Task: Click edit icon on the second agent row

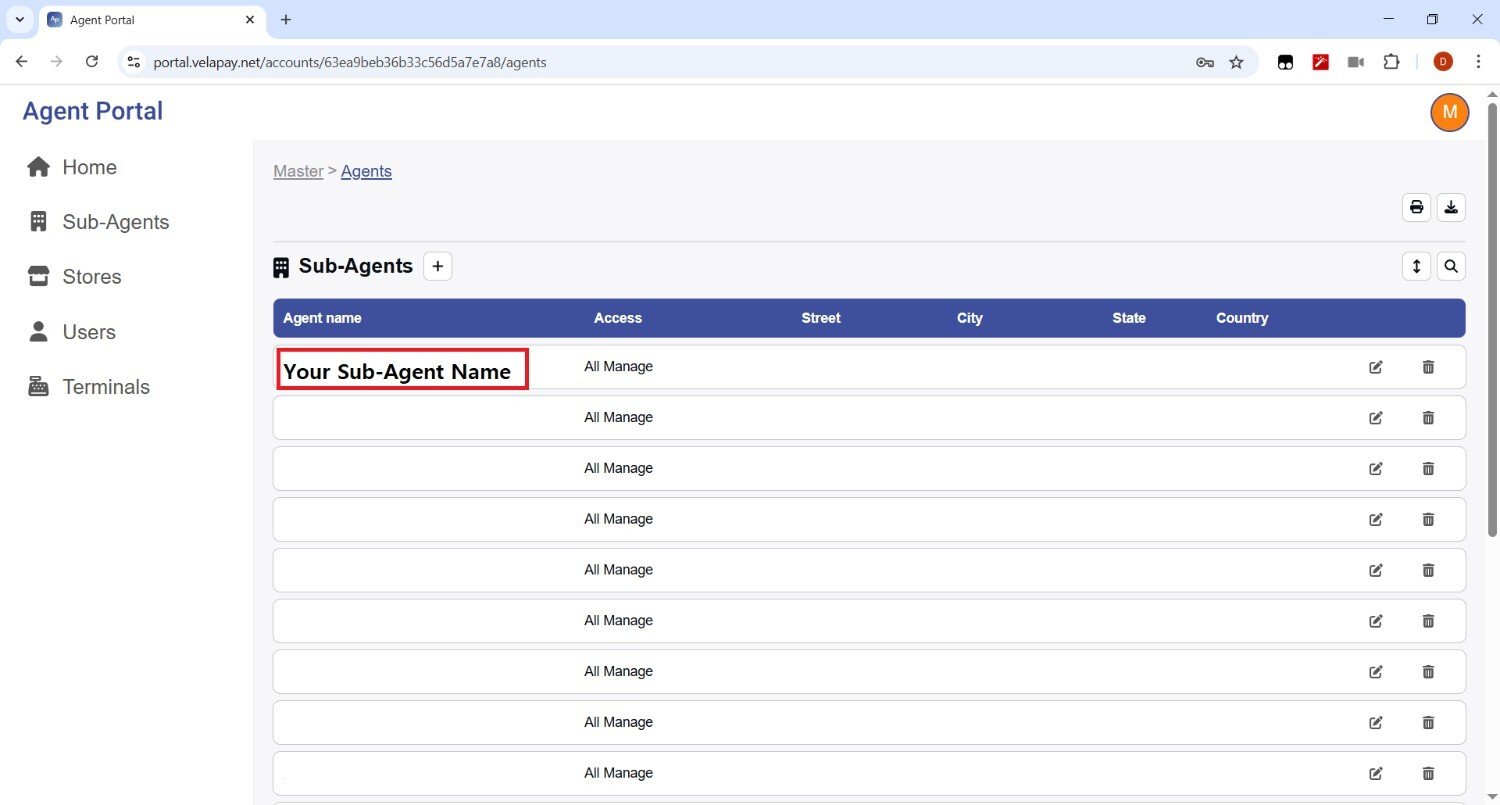Action: point(1375,418)
